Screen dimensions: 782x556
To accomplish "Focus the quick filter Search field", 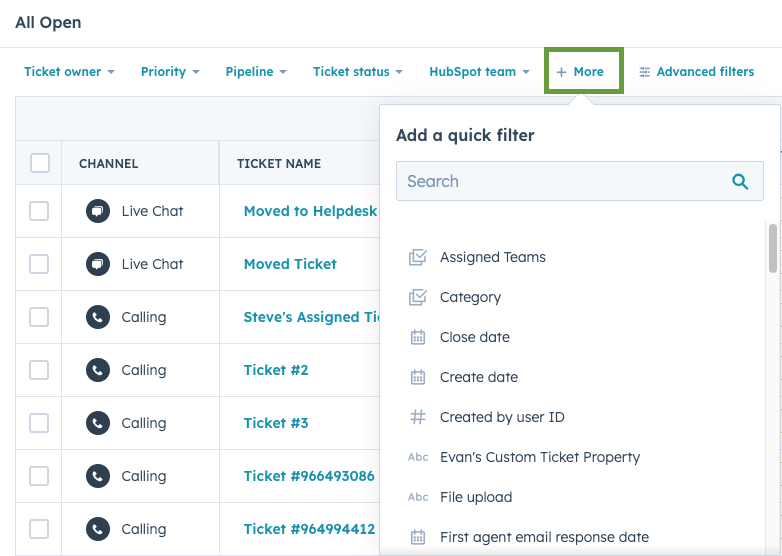I will tap(580, 181).
